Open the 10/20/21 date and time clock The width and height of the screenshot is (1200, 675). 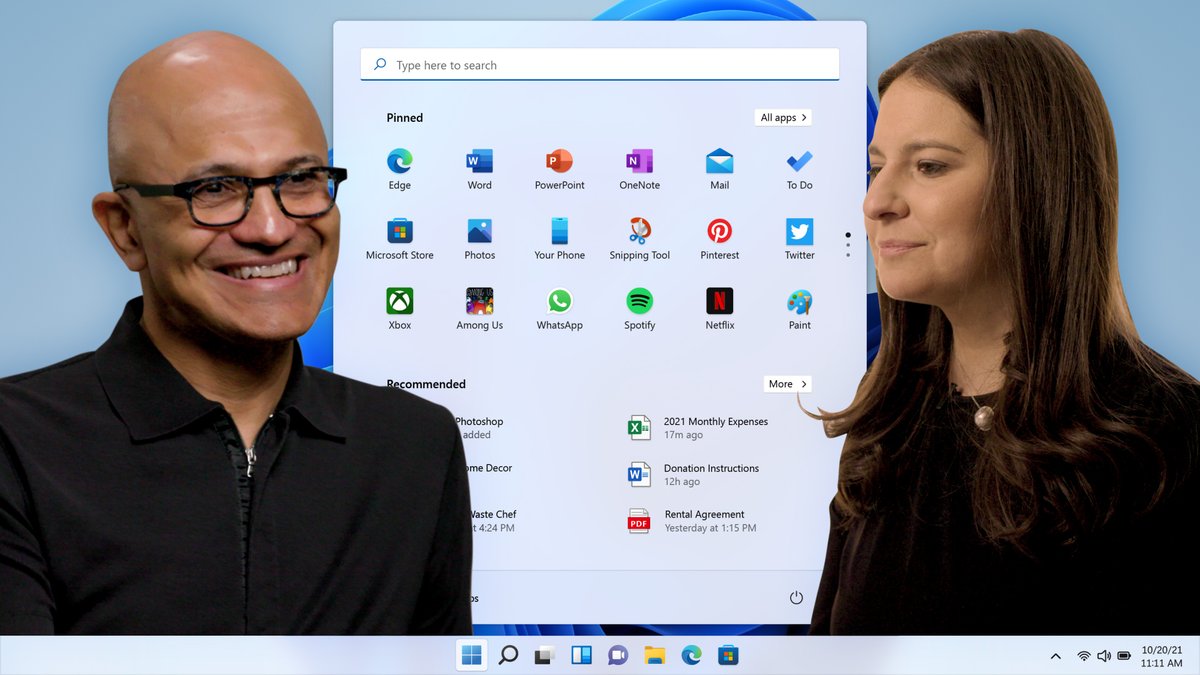pyautogui.click(x=1161, y=656)
